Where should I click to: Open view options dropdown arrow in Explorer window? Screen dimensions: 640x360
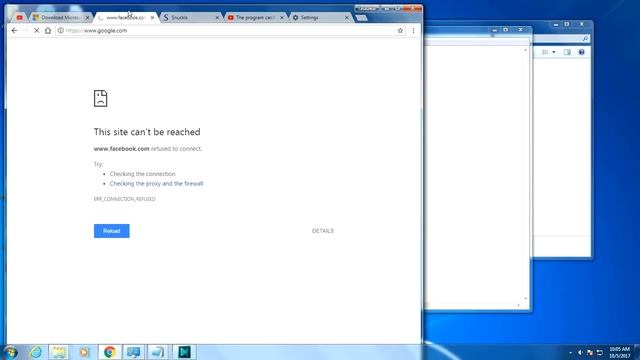coord(554,52)
